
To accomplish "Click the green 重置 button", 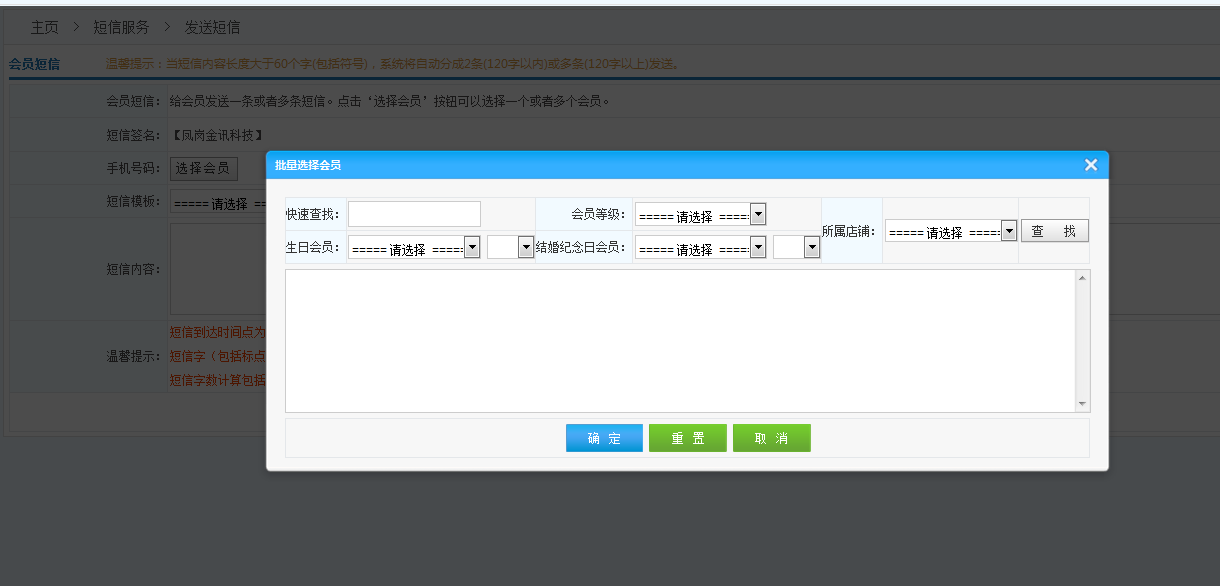I will 688,438.
